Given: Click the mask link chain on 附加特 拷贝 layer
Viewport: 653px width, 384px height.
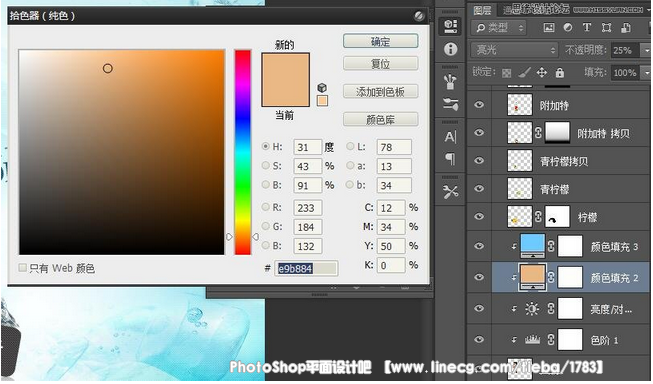Looking at the screenshot, I should pos(538,133).
